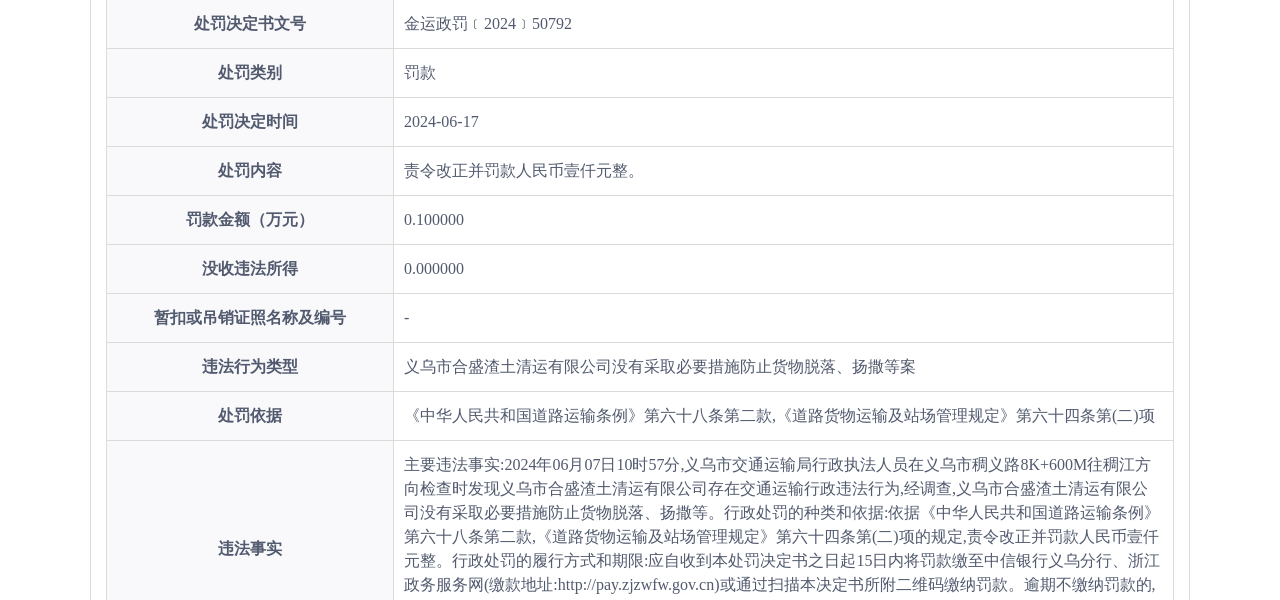Click the 没收违法所得 label
The image size is (1280, 600).
(x=250, y=269)
